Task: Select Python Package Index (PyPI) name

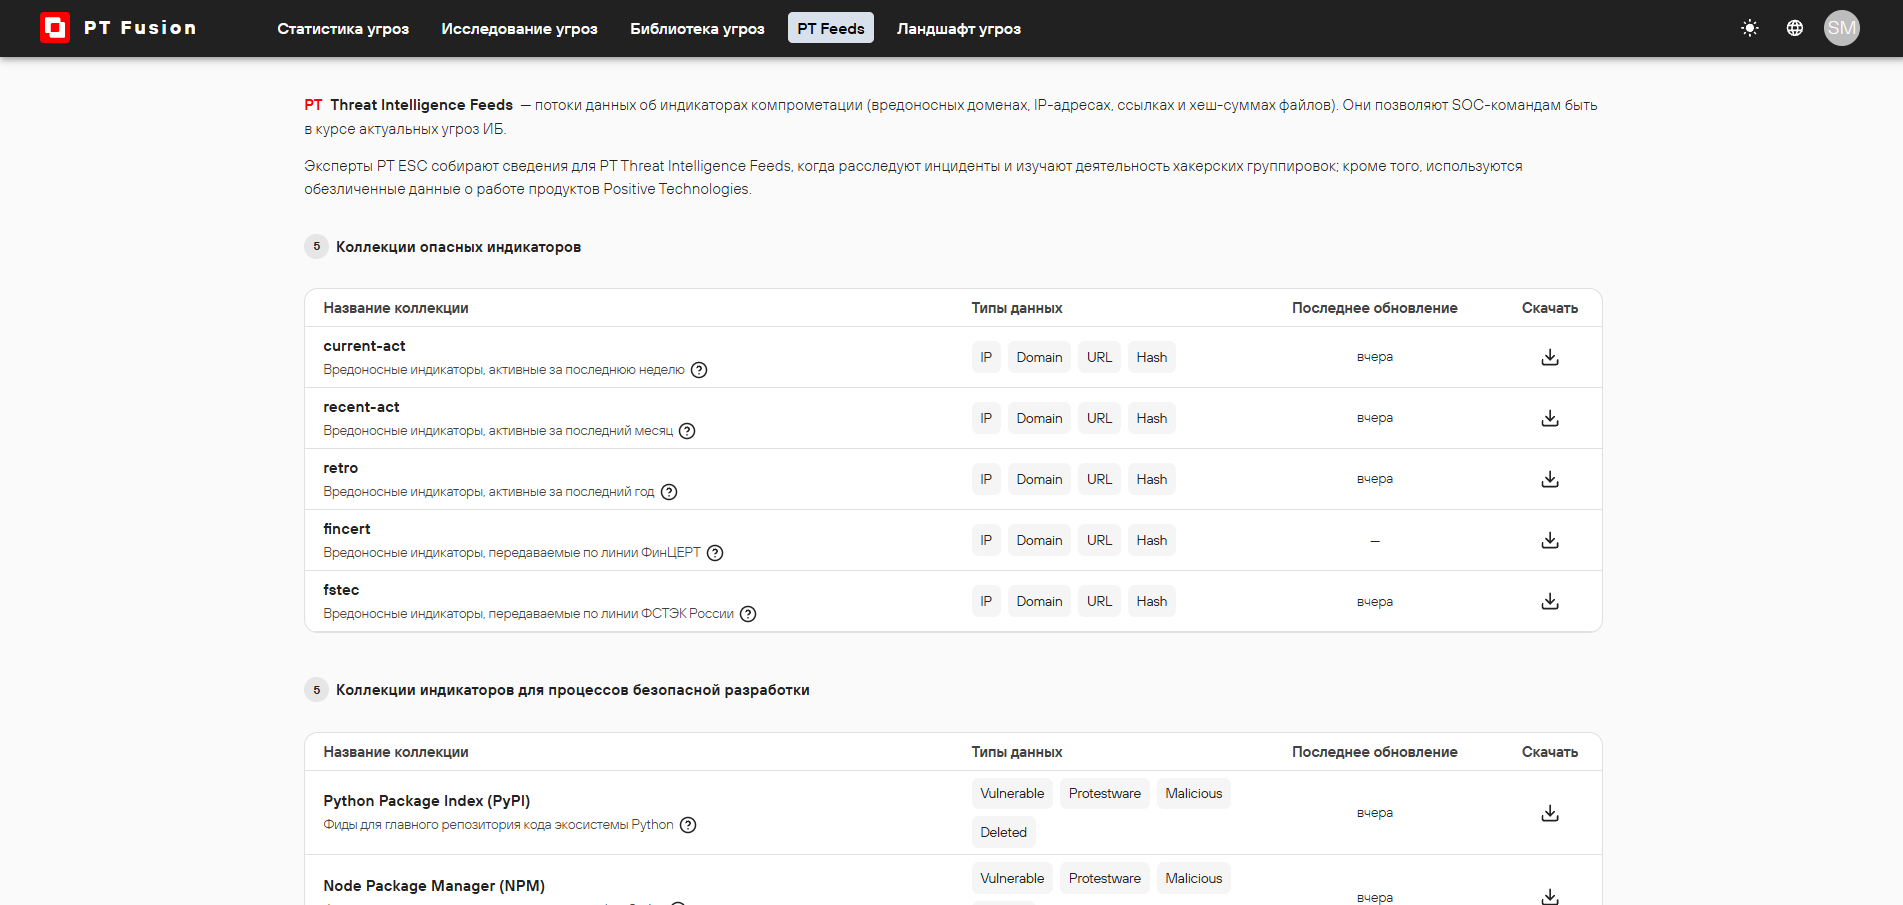Action: (426, 801)
